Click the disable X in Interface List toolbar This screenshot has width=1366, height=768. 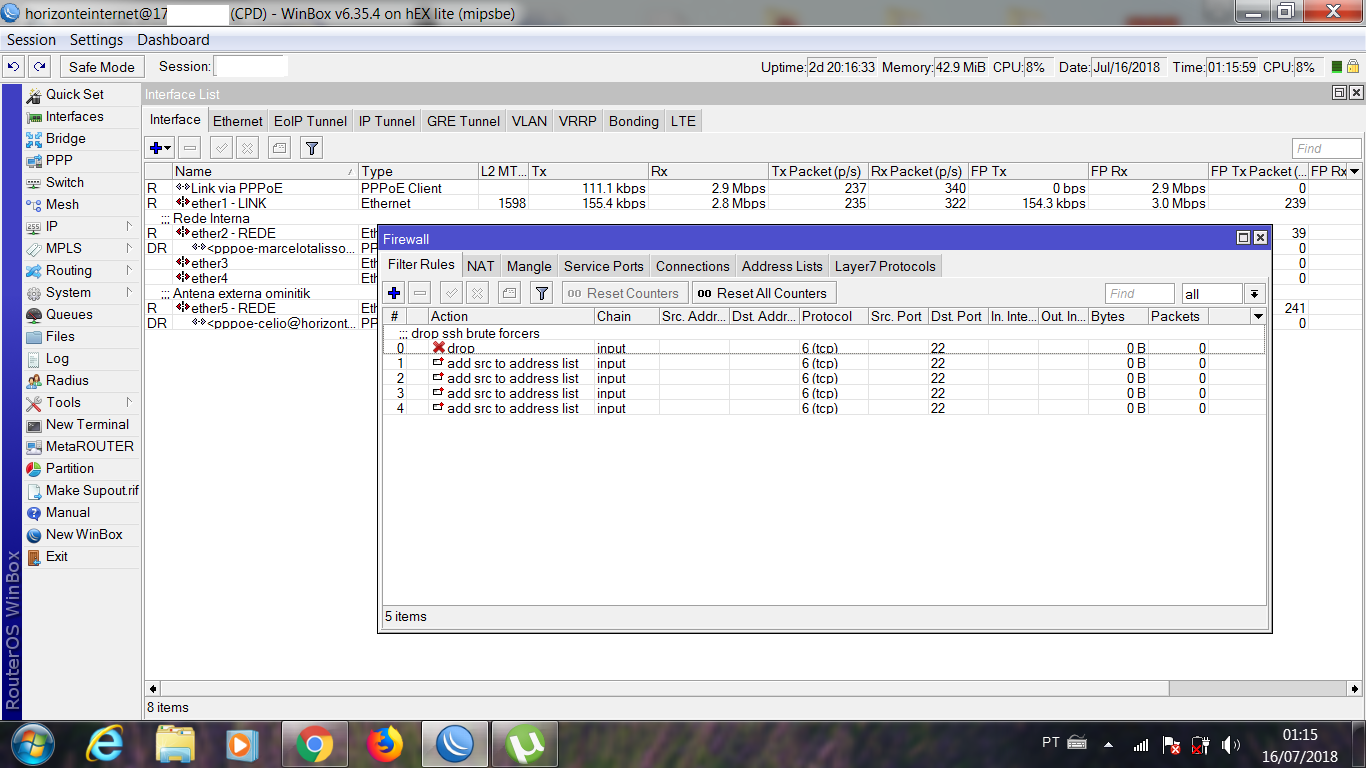pos(247,148)
